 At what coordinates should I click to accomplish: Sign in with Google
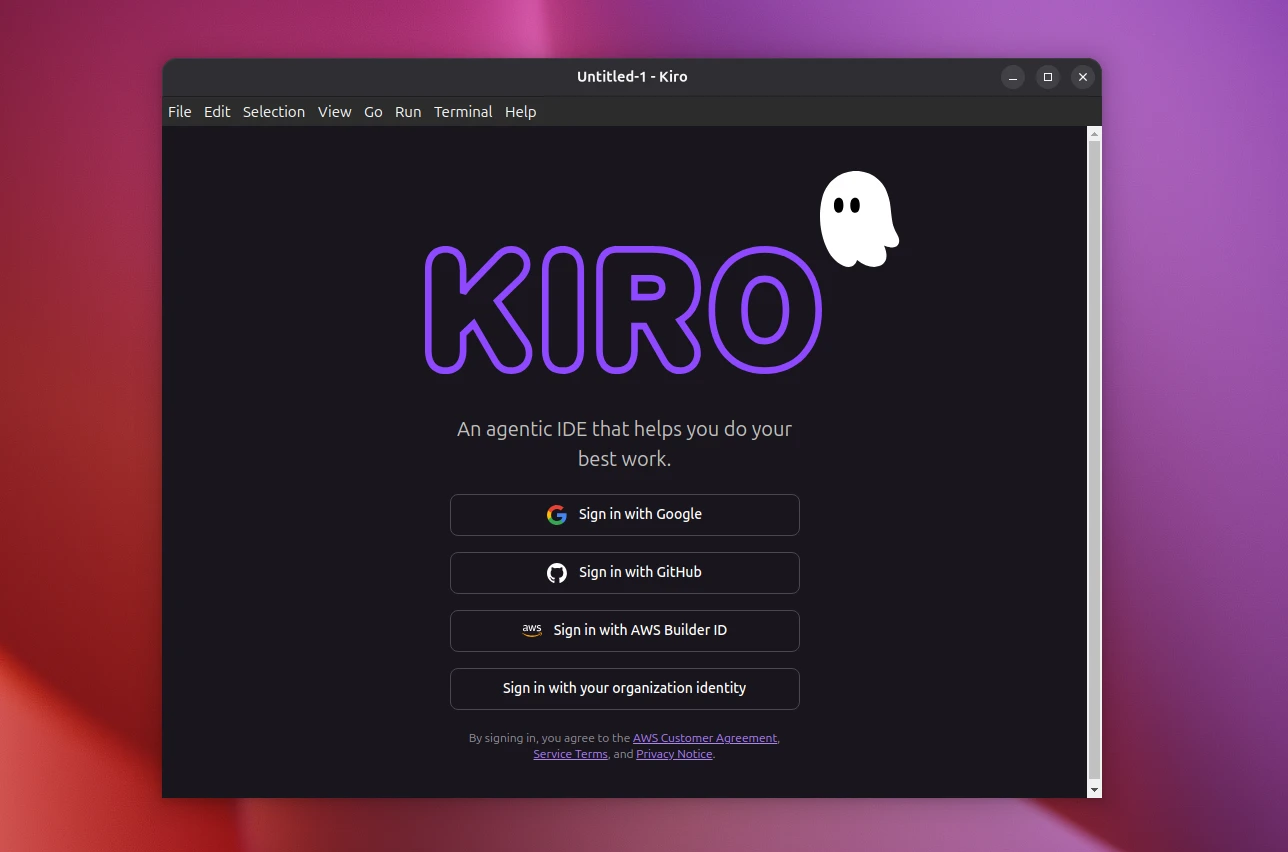pyautogui.click(x=624, y=514)
